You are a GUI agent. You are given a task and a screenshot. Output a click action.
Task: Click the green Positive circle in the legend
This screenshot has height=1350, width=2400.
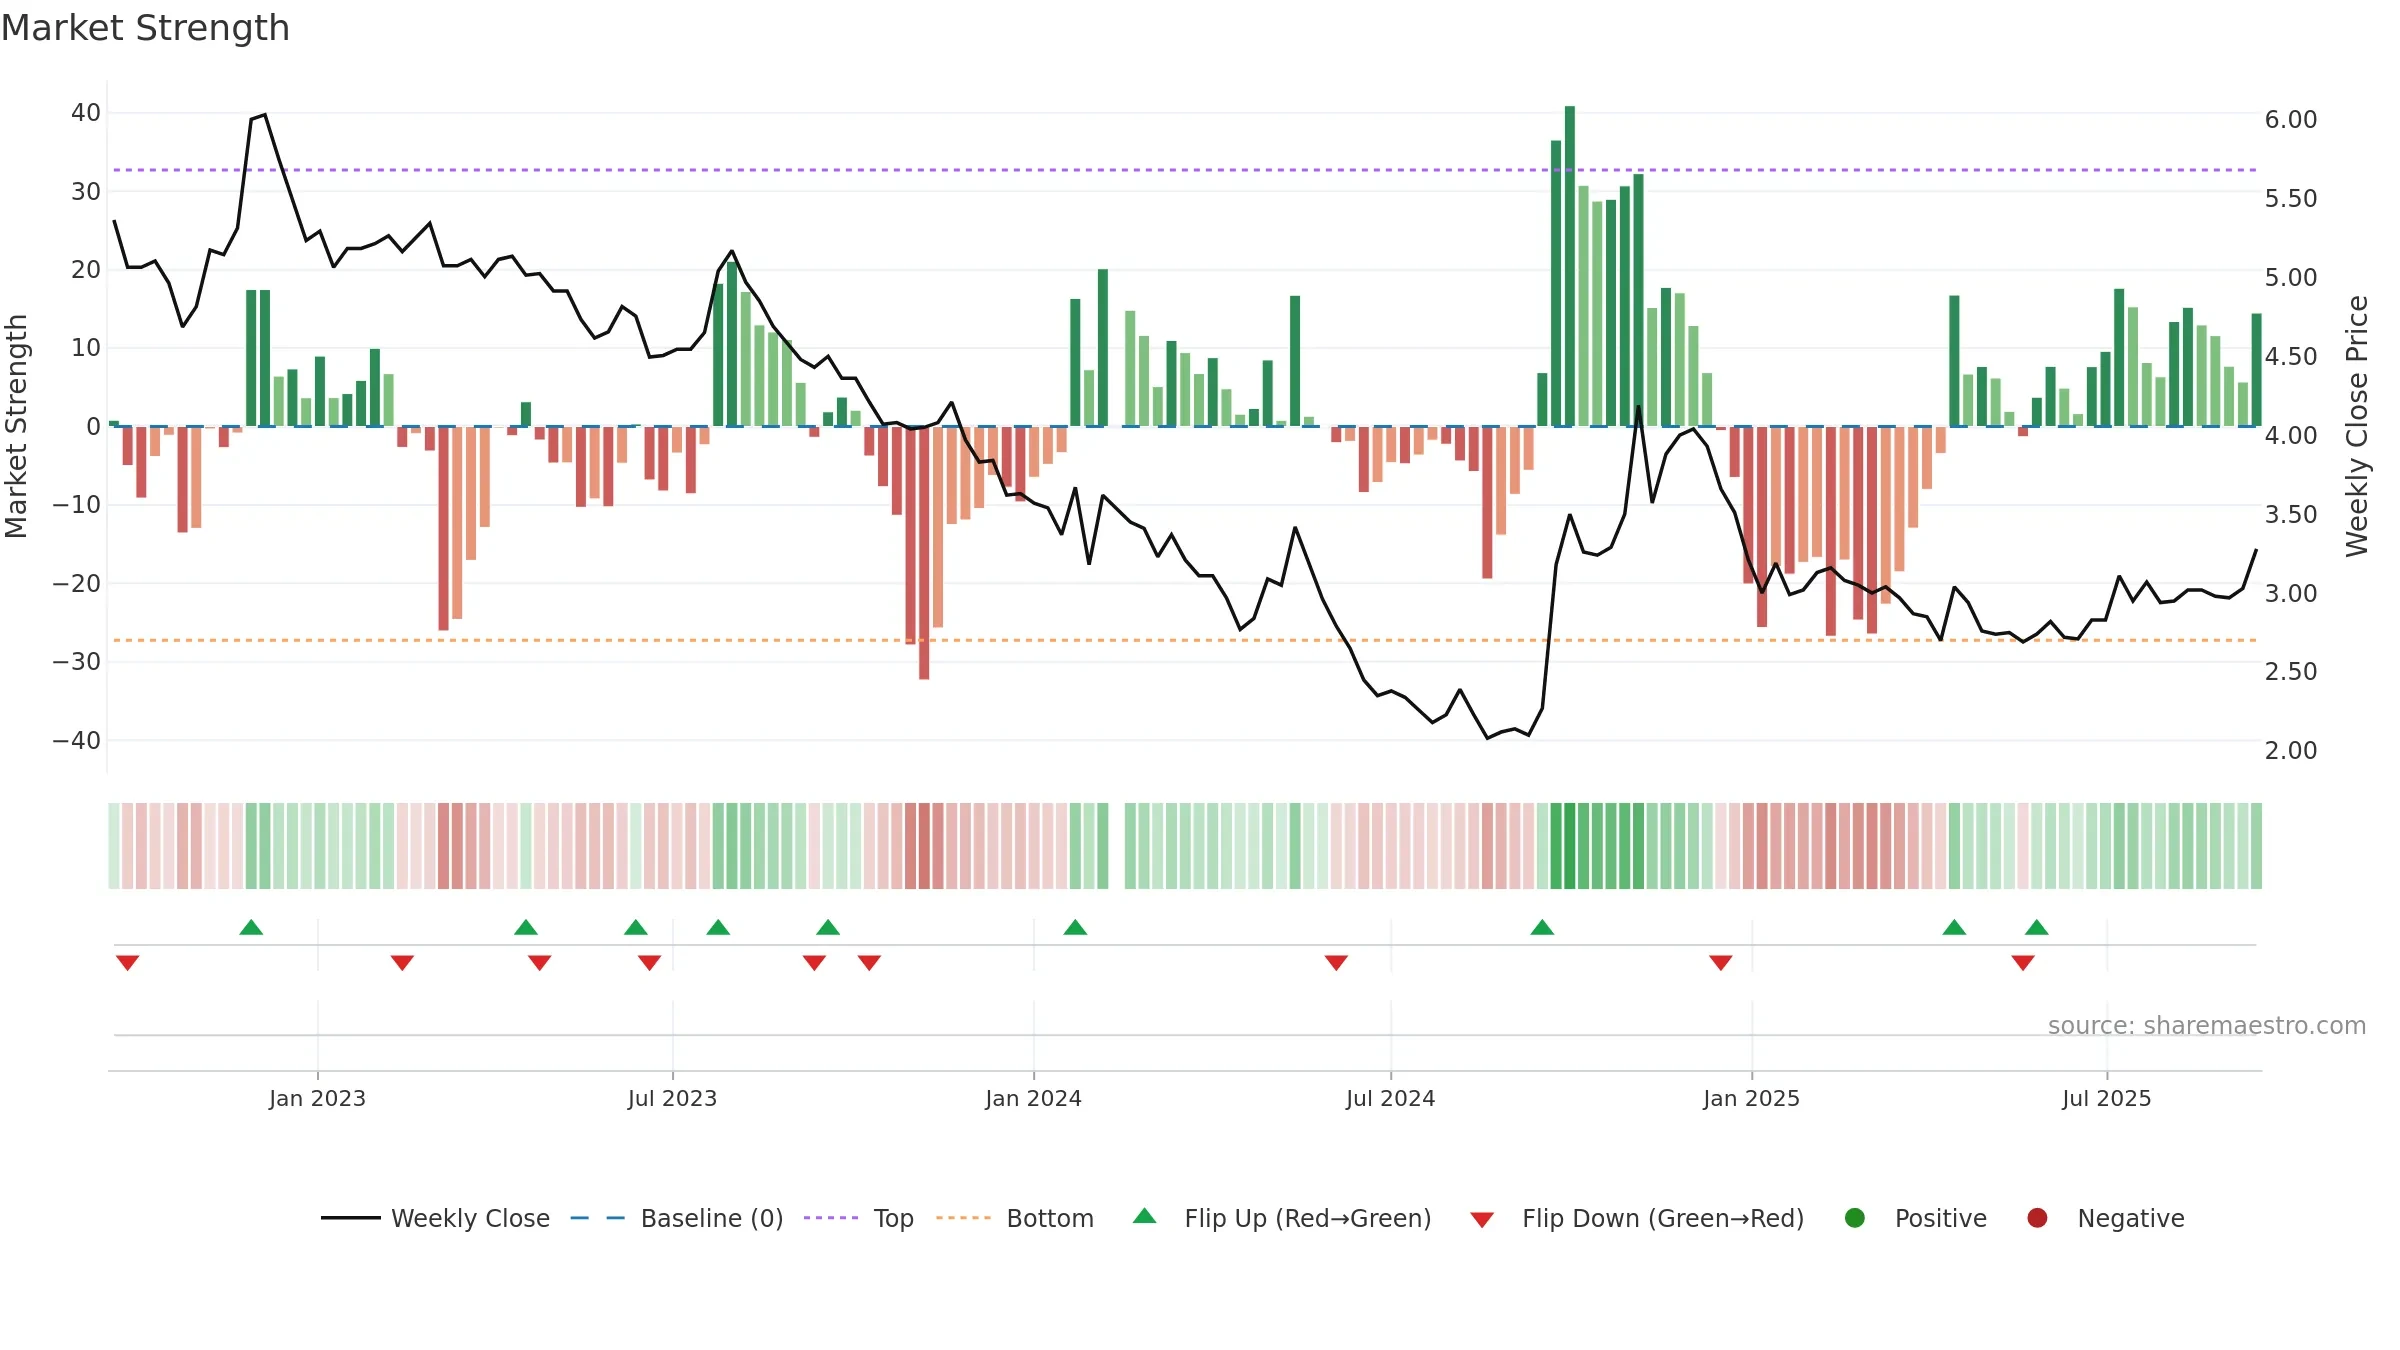tap(1855, 1218)
